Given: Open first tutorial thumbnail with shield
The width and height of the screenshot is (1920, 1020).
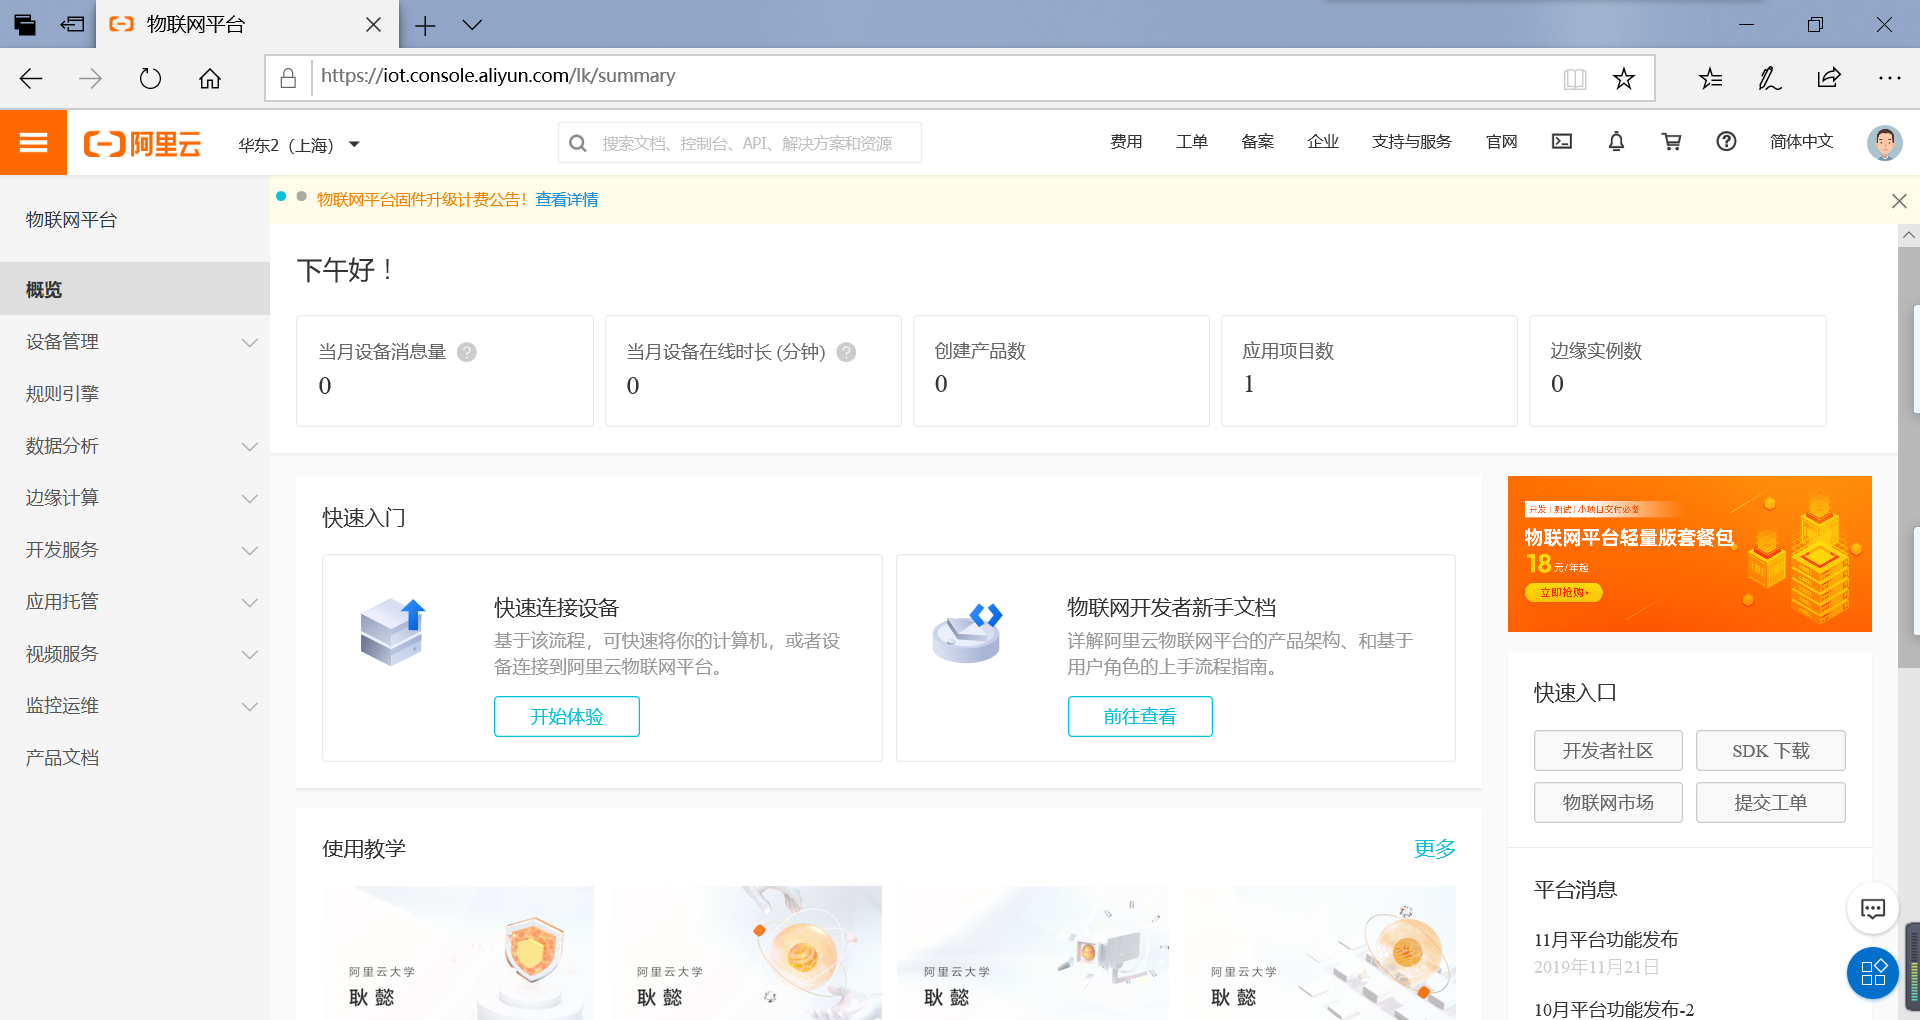Looking at the screenshot, I should click(458, 952).
